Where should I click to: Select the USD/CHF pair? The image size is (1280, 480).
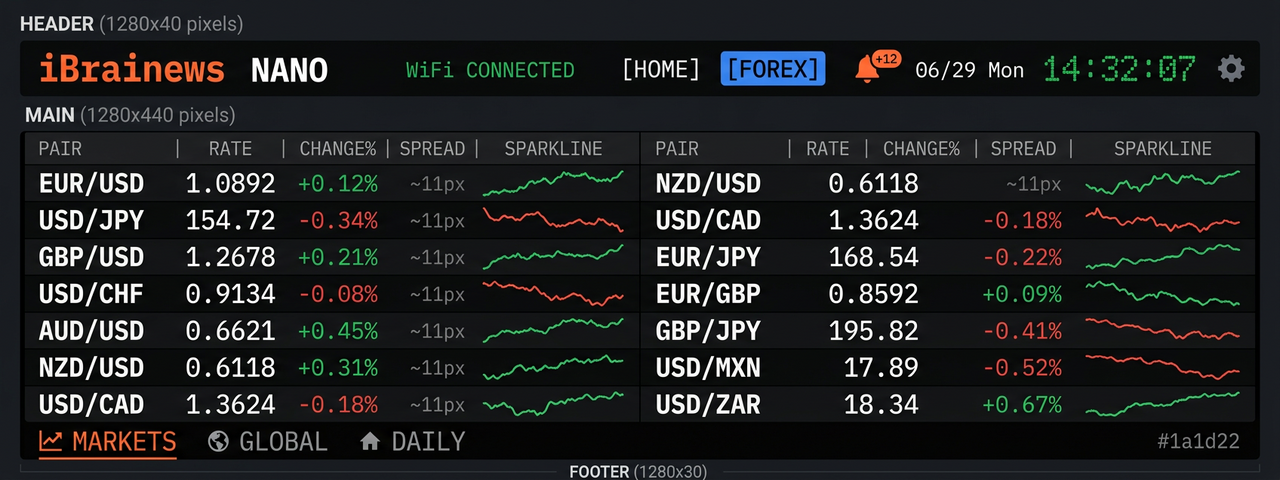tap(91, 294)
